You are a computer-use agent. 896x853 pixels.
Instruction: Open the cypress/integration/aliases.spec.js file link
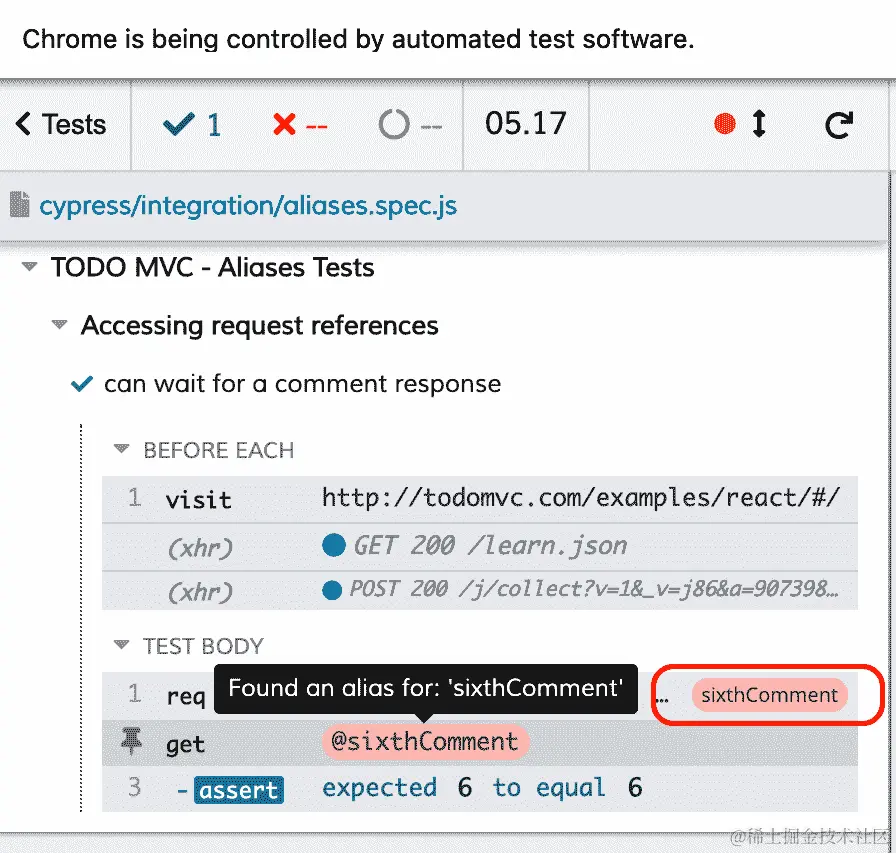pyautogui.click(x=248, y=206)
